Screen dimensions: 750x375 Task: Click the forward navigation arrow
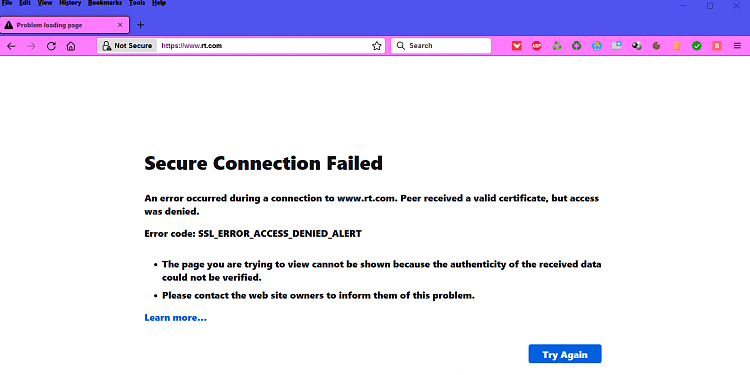click(31, 46)
